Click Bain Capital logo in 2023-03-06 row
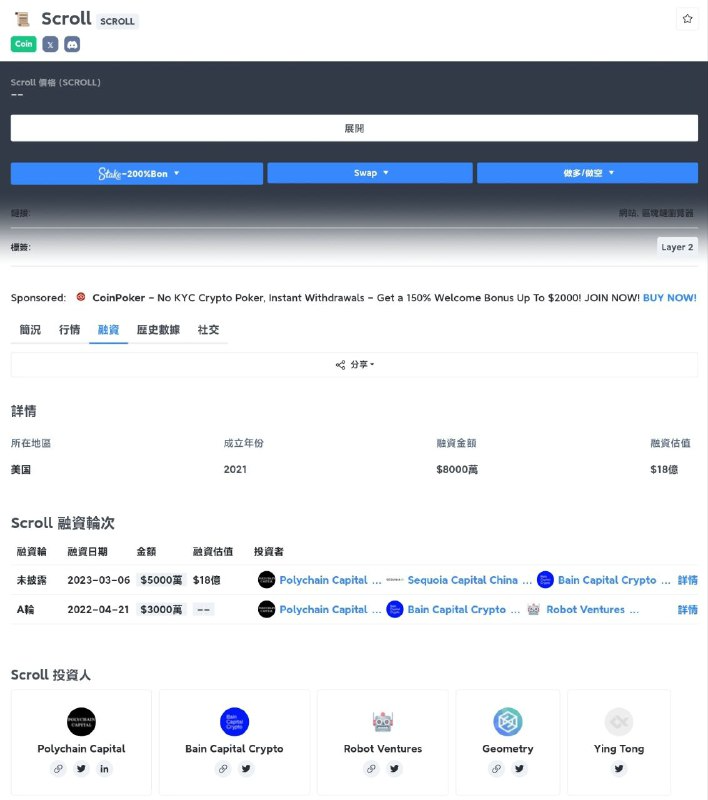 545,580
